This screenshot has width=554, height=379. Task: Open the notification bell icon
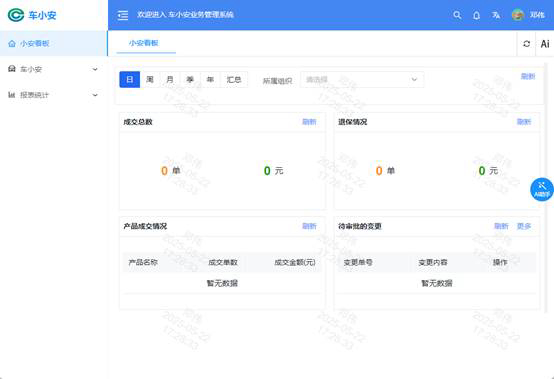point(476,15)
